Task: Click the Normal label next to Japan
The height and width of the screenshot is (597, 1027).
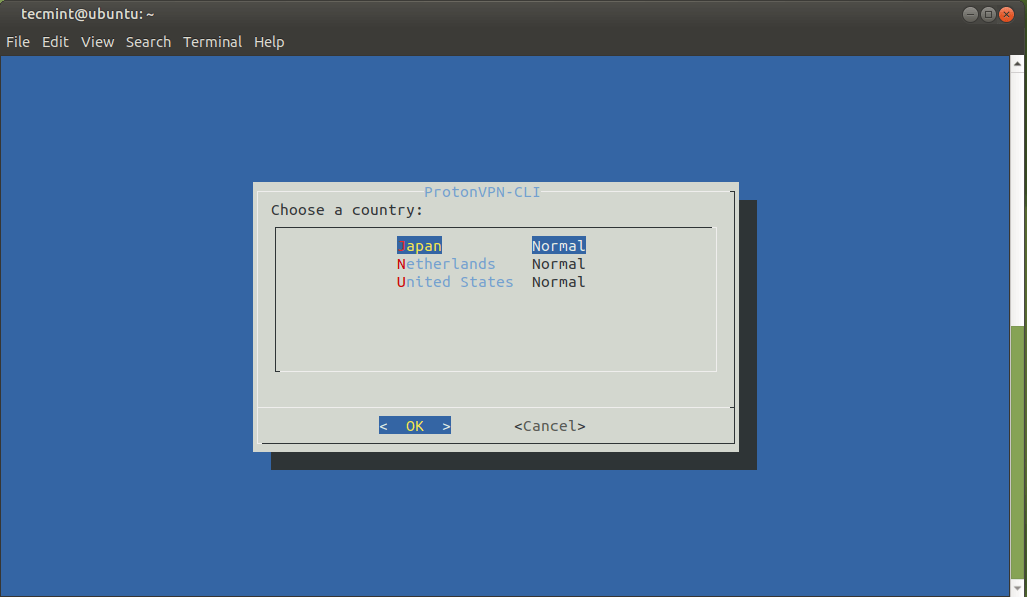Action: tap(559, 246)
